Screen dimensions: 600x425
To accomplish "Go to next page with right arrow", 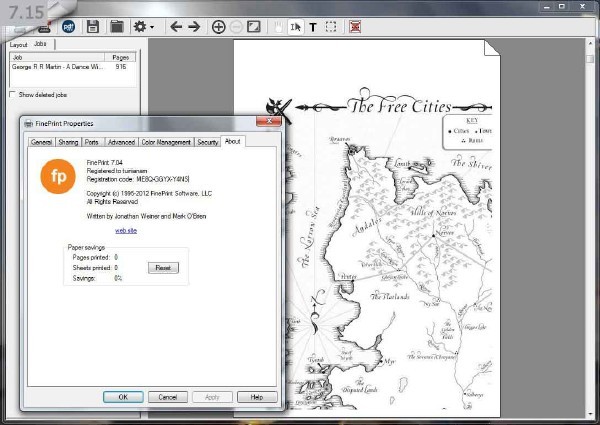I will tap(194, 27).
